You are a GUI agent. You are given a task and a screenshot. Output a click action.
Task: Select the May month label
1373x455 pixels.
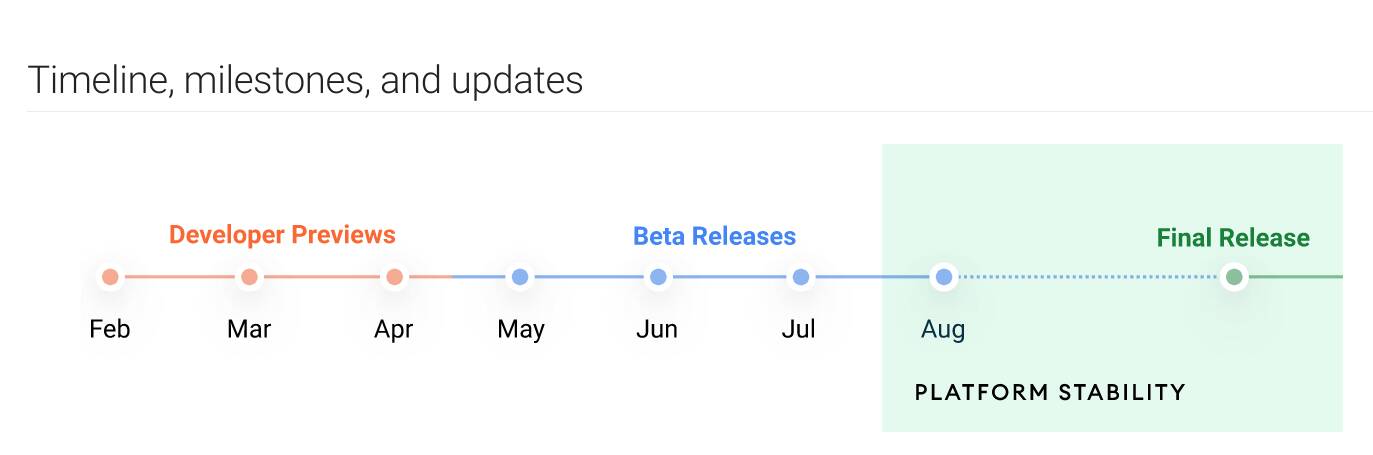click(x=521, y=330)
